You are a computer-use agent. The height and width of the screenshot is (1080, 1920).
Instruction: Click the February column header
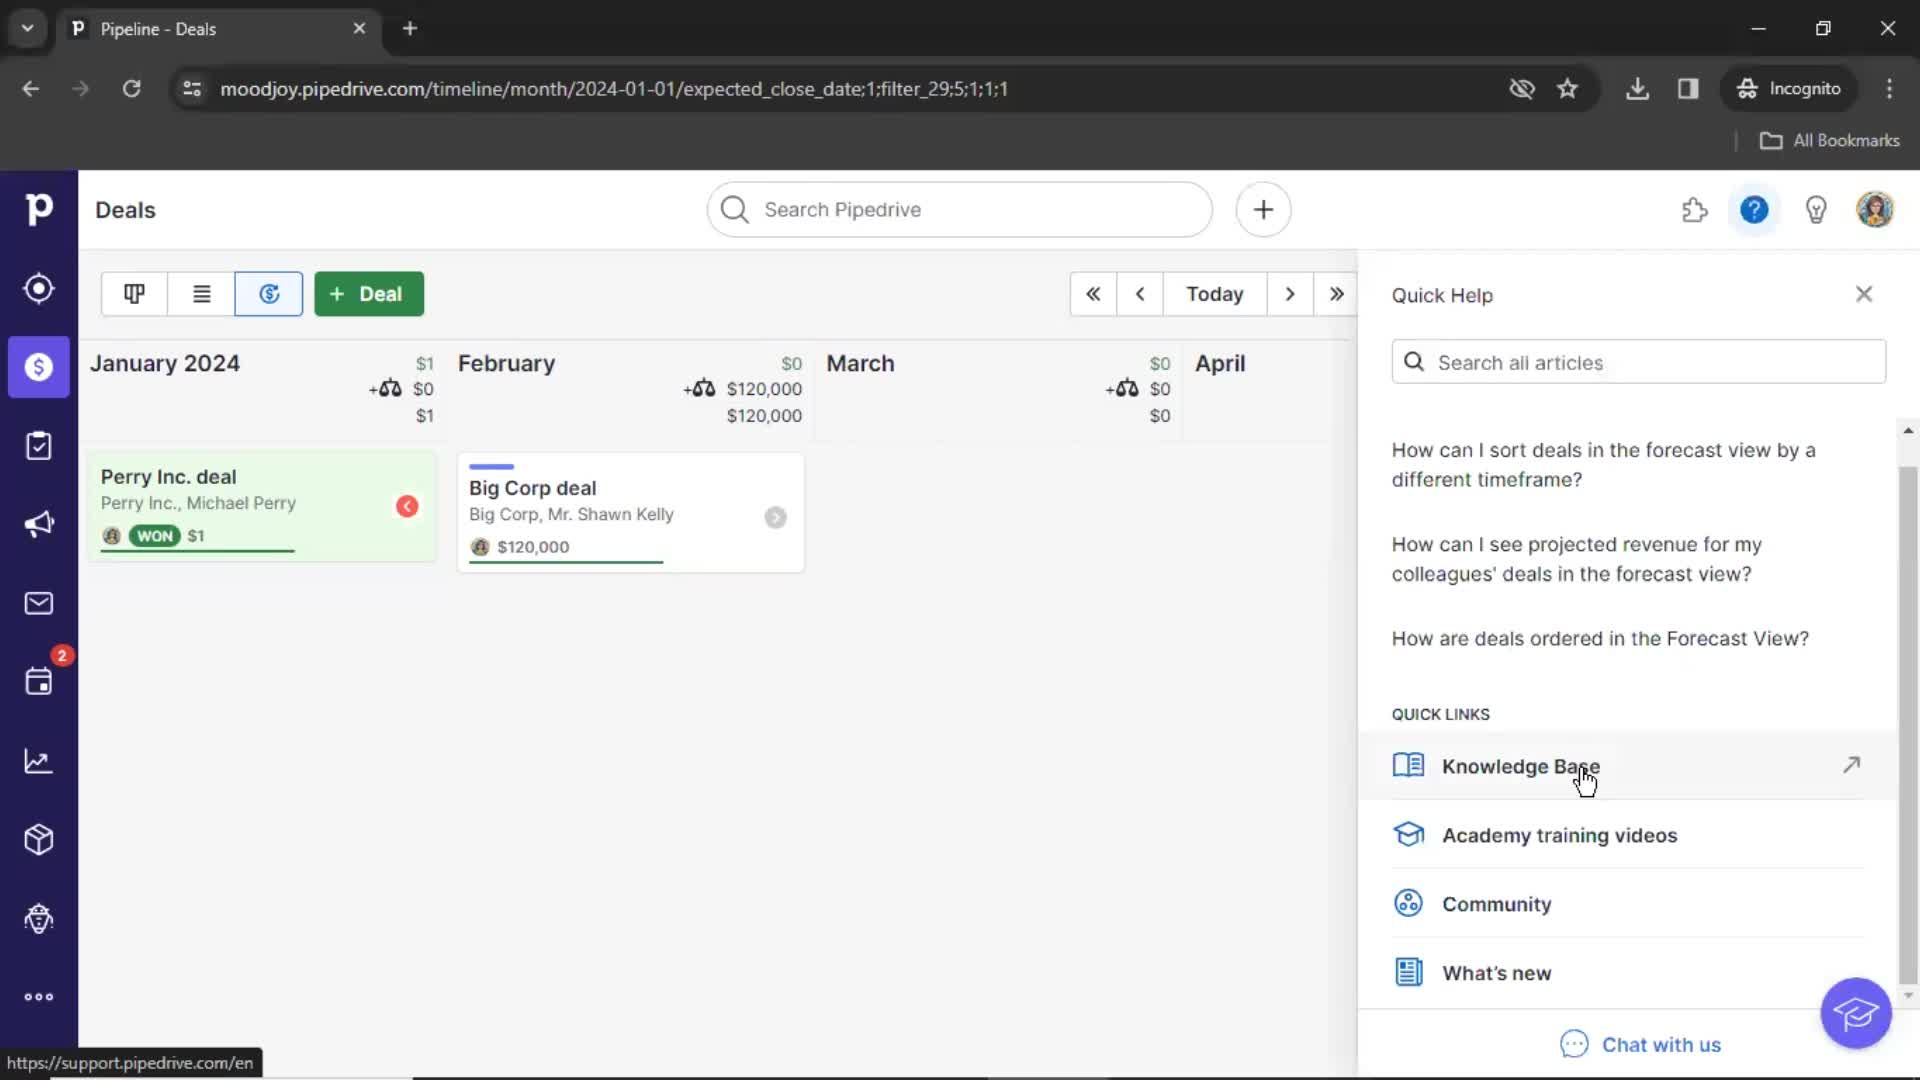click(506, 363)
